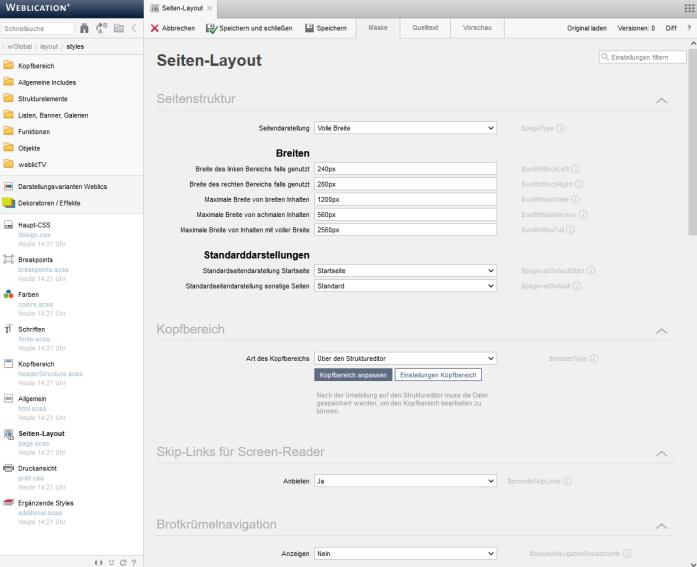The image size is (697, 567).
Task: Click the Schnellsuche search field
Action: [37, 28]
